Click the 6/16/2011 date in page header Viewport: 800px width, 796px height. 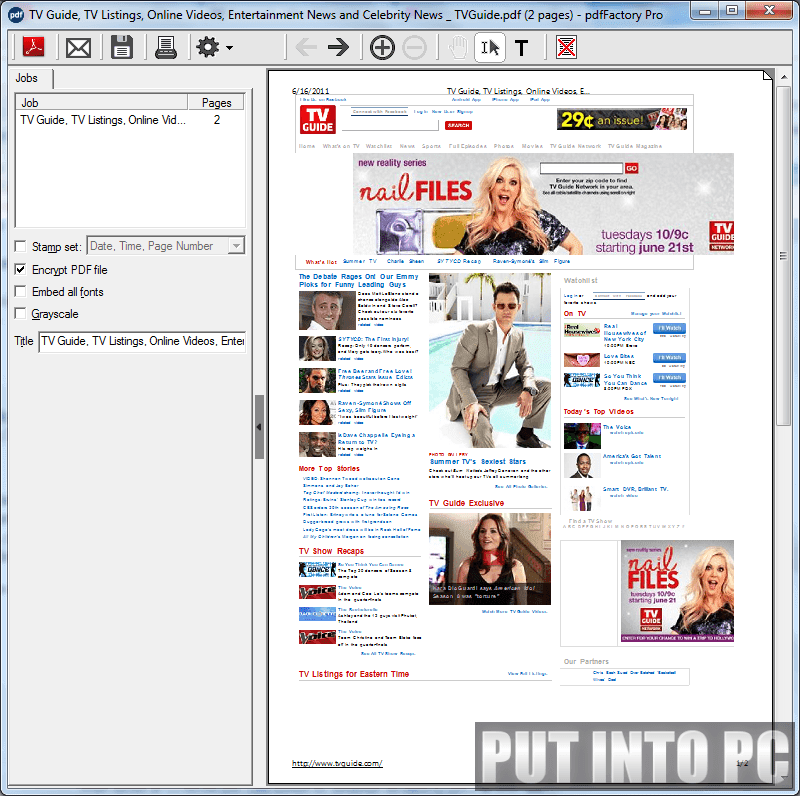pos(310,91)
